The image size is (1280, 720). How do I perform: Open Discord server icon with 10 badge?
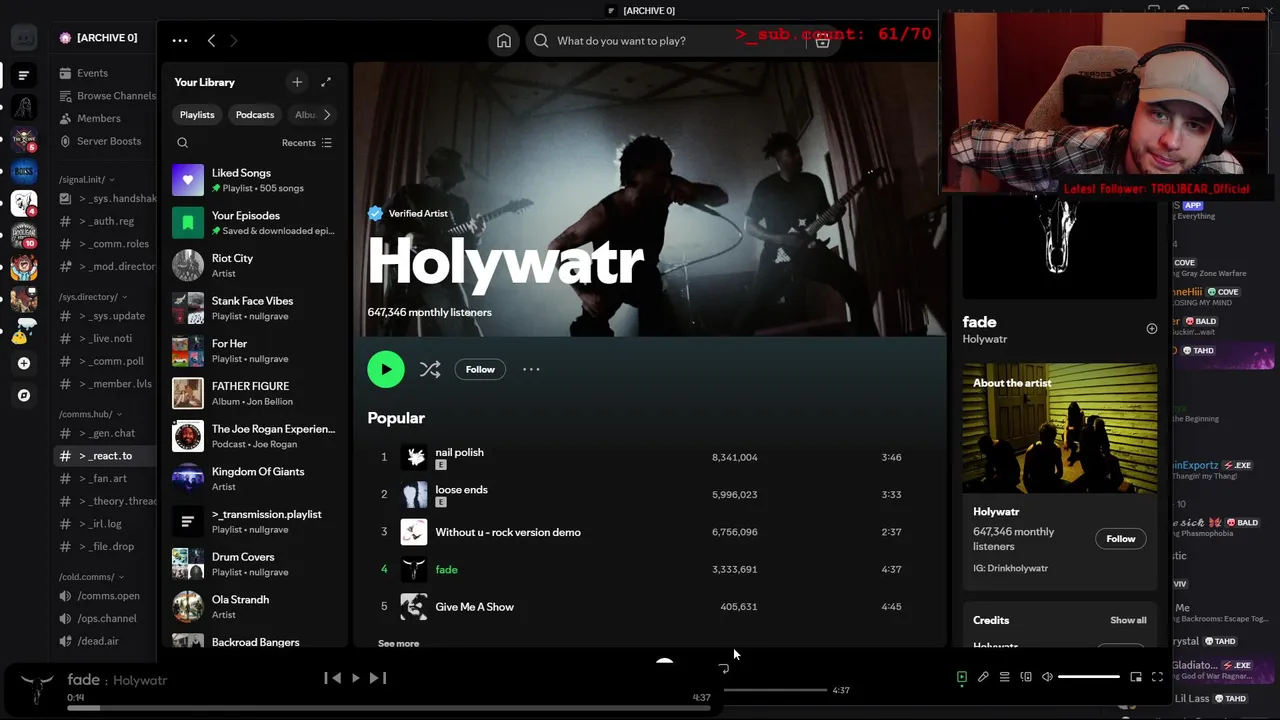pos(24,236)
